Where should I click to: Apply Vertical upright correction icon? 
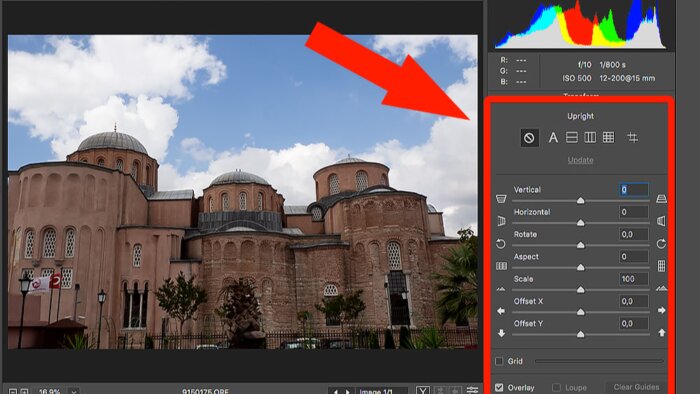590,137
